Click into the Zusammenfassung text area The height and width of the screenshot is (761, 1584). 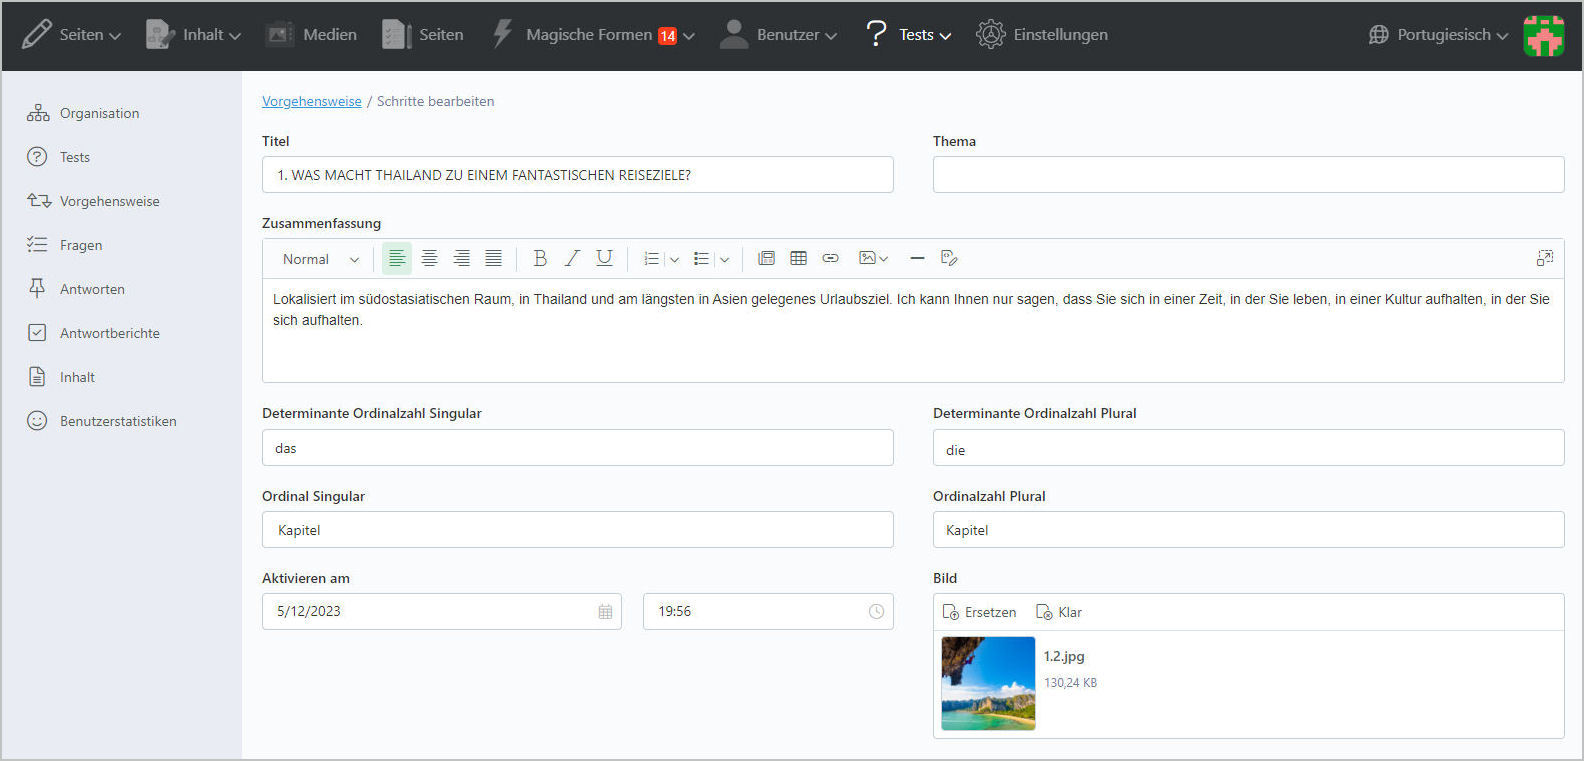point(913,330)
